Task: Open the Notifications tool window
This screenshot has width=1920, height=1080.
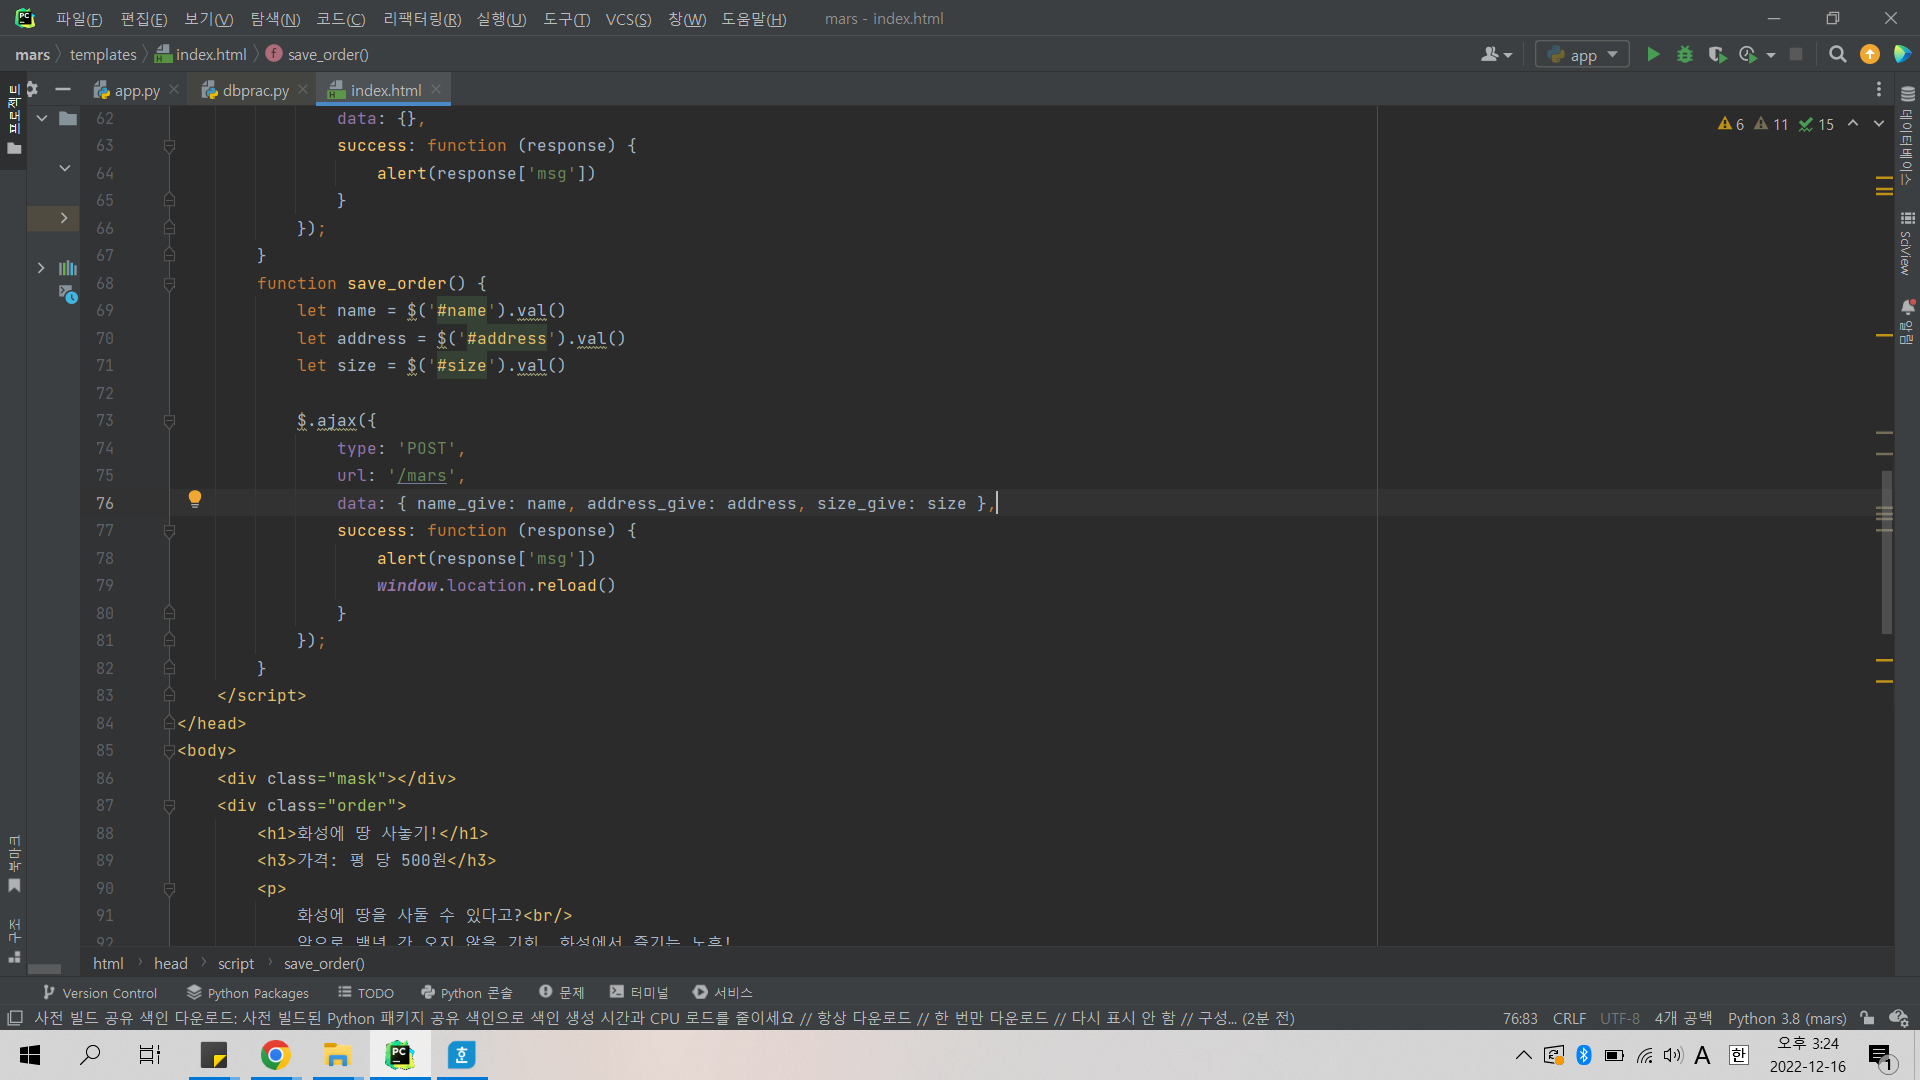Action: pos(1907,322)
